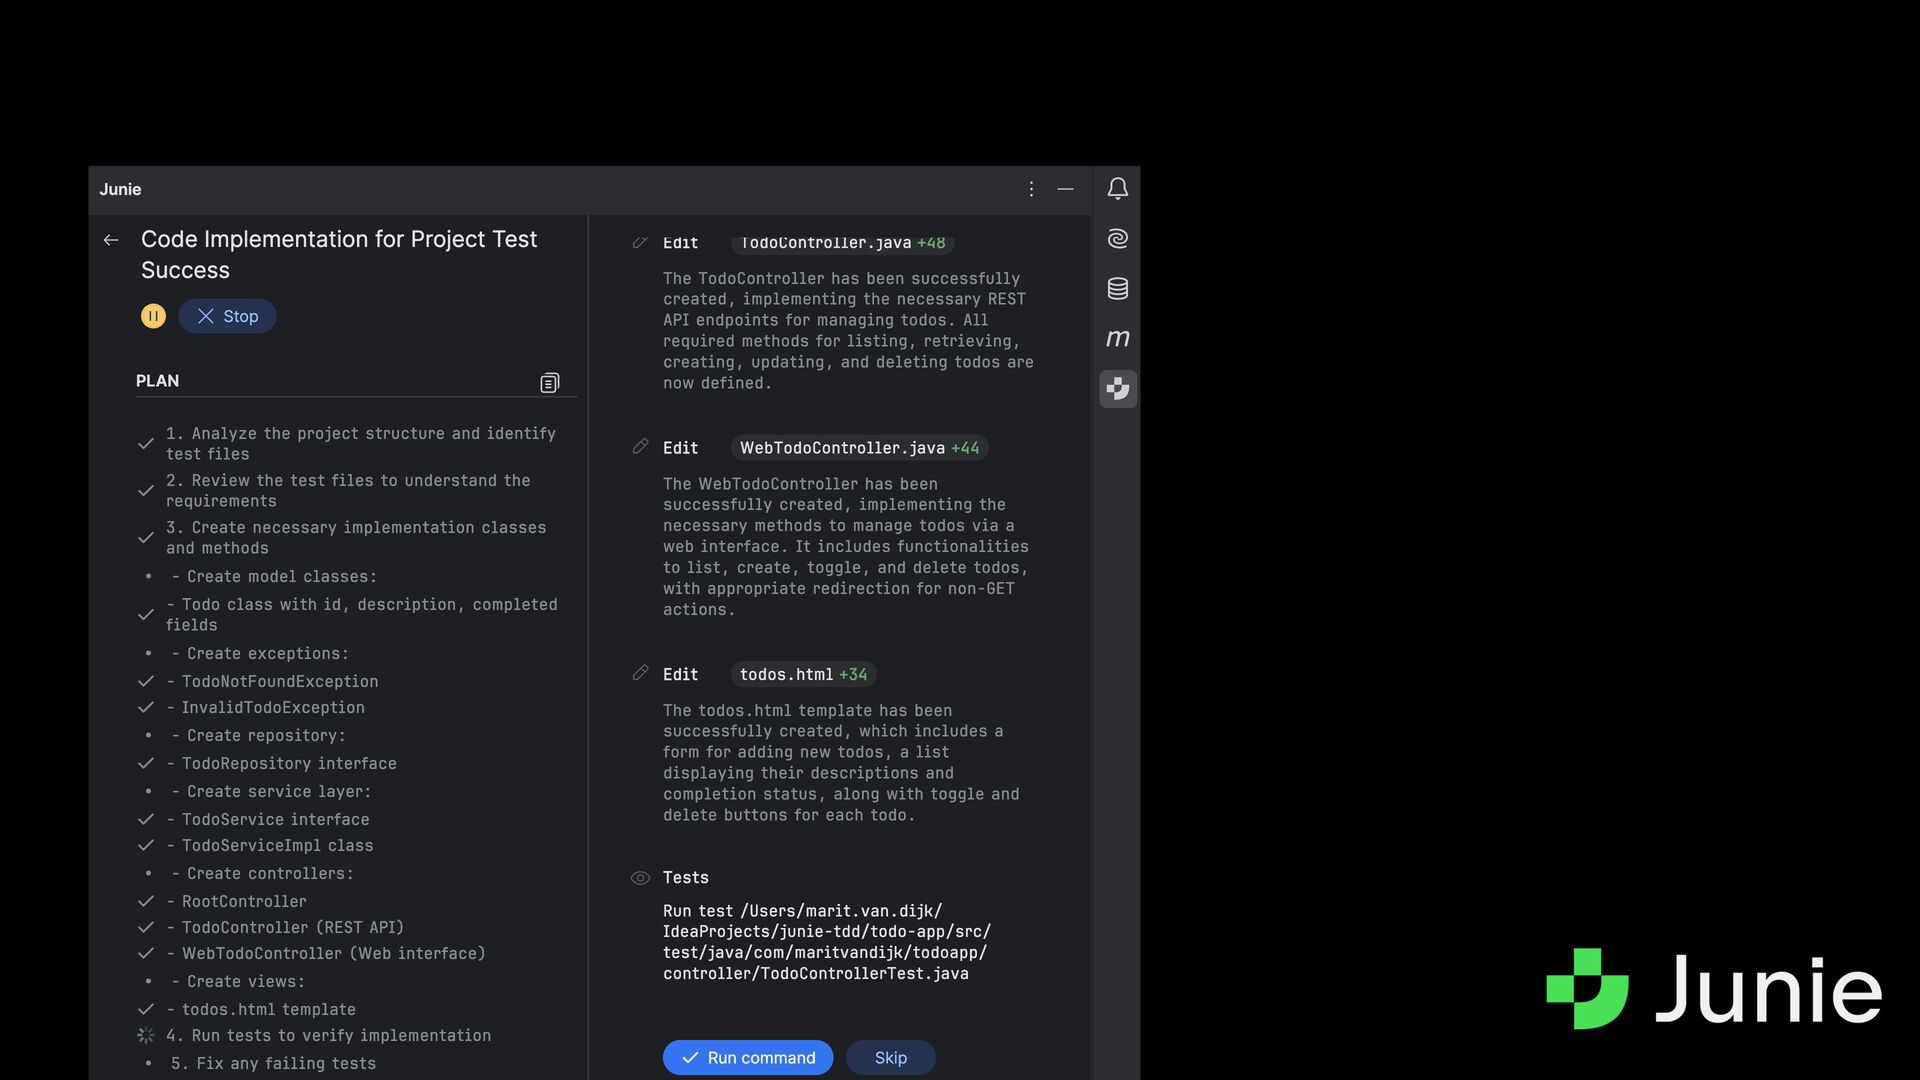Image resolution: width=1920 pixels, height=1080 pixels.
Task: Skip the test command
Action: [x=890, y=1058]
